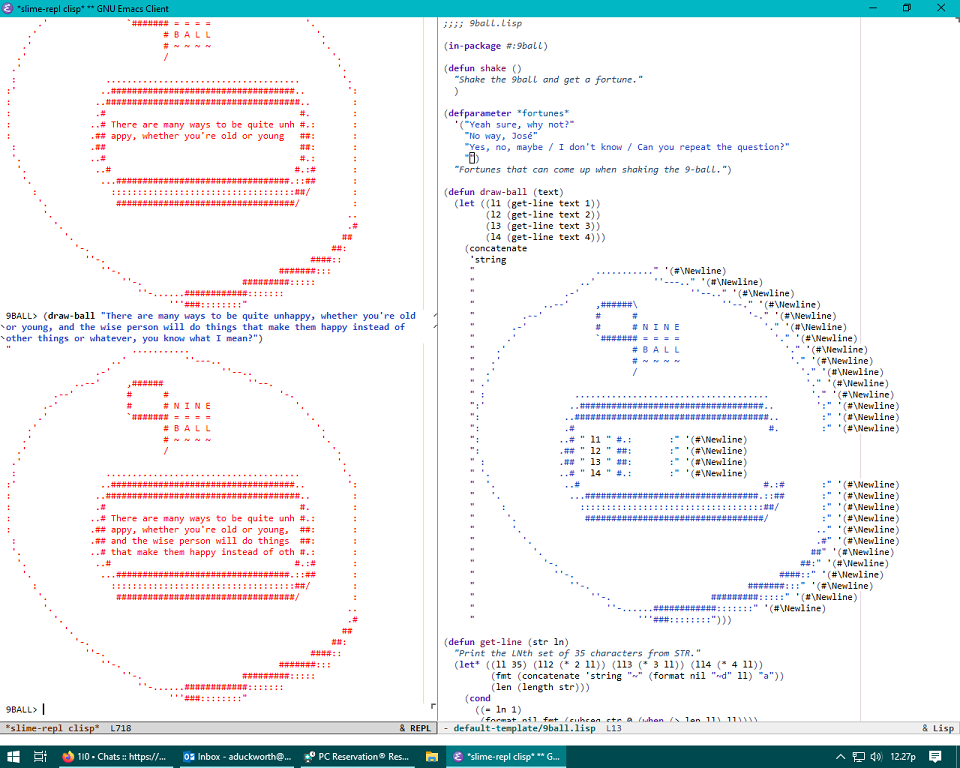
Task: Open the notification center icon
Action: coord(935,757)
